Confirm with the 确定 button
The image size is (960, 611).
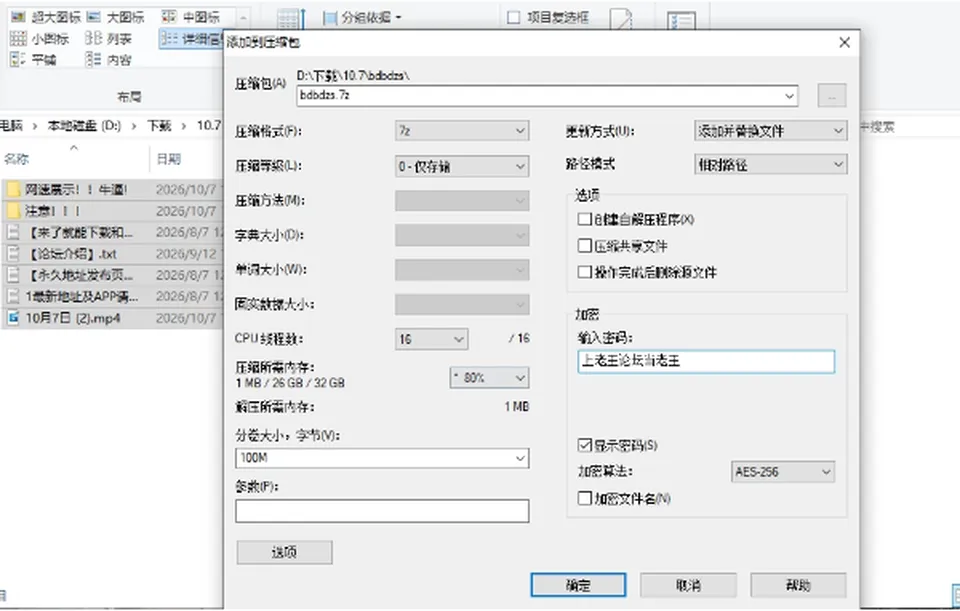(579, 585)
